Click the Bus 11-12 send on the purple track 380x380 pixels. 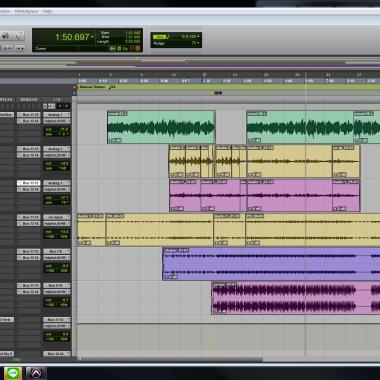point(29,251)
